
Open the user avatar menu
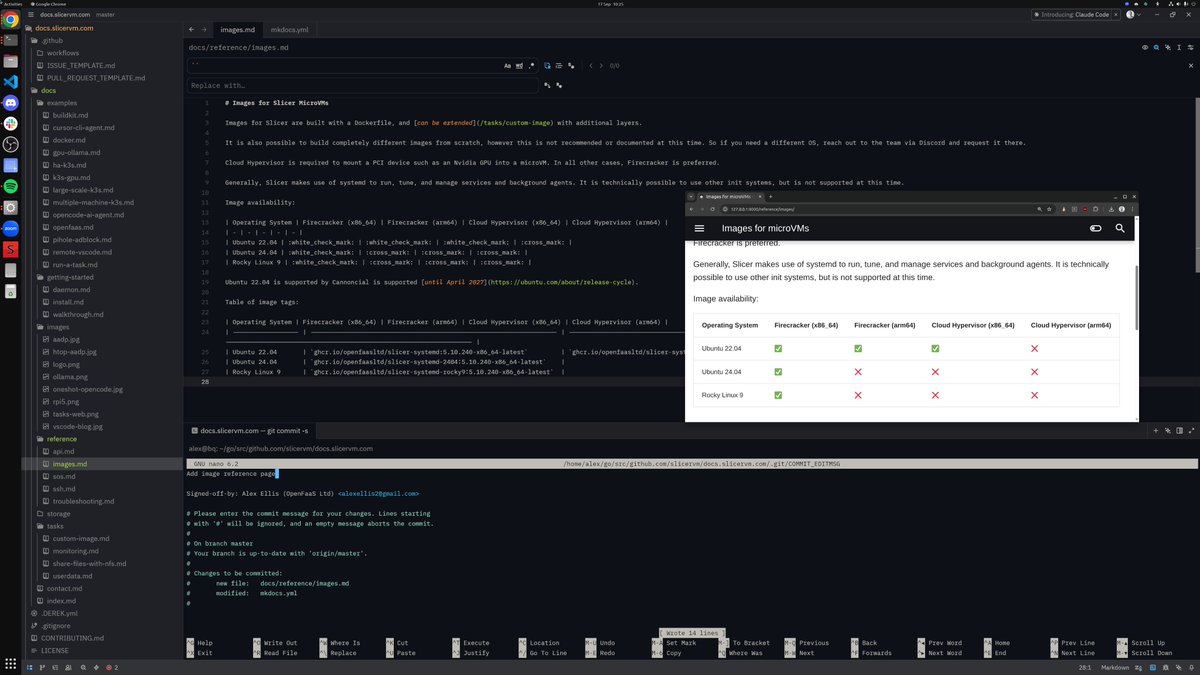click(x=1132, y=15)
